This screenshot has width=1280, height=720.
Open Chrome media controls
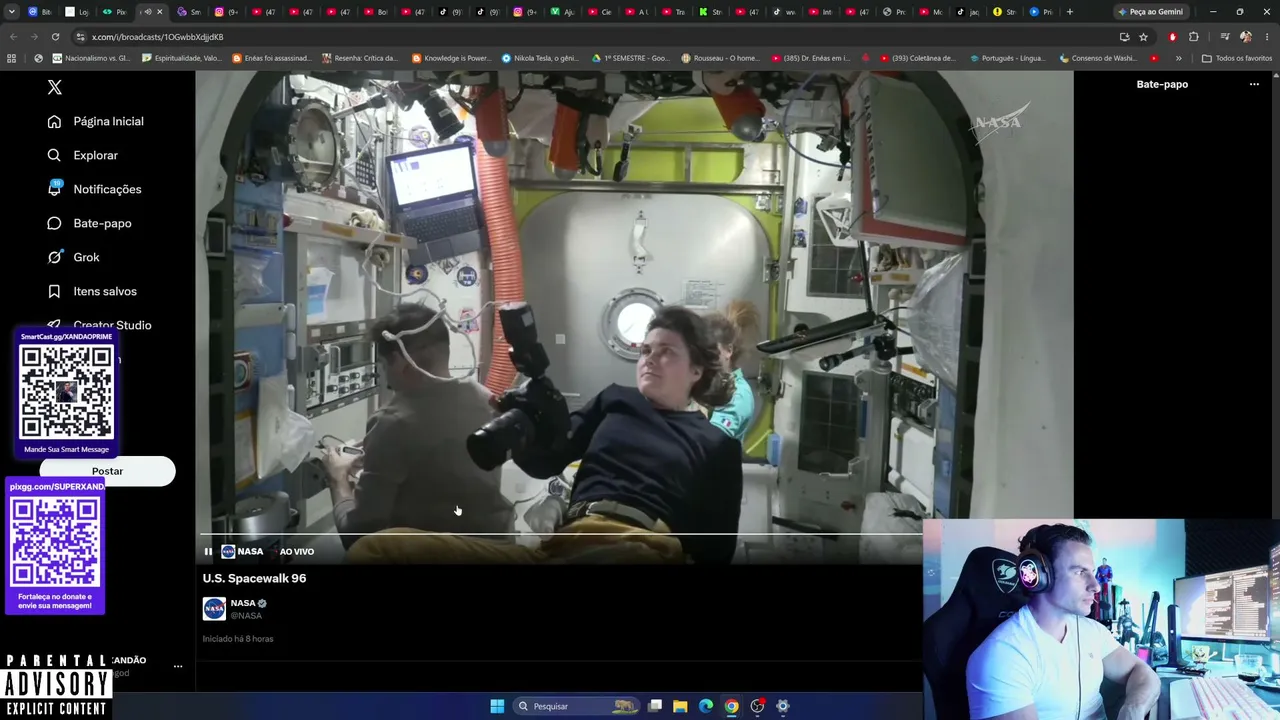pos(1225,37)
